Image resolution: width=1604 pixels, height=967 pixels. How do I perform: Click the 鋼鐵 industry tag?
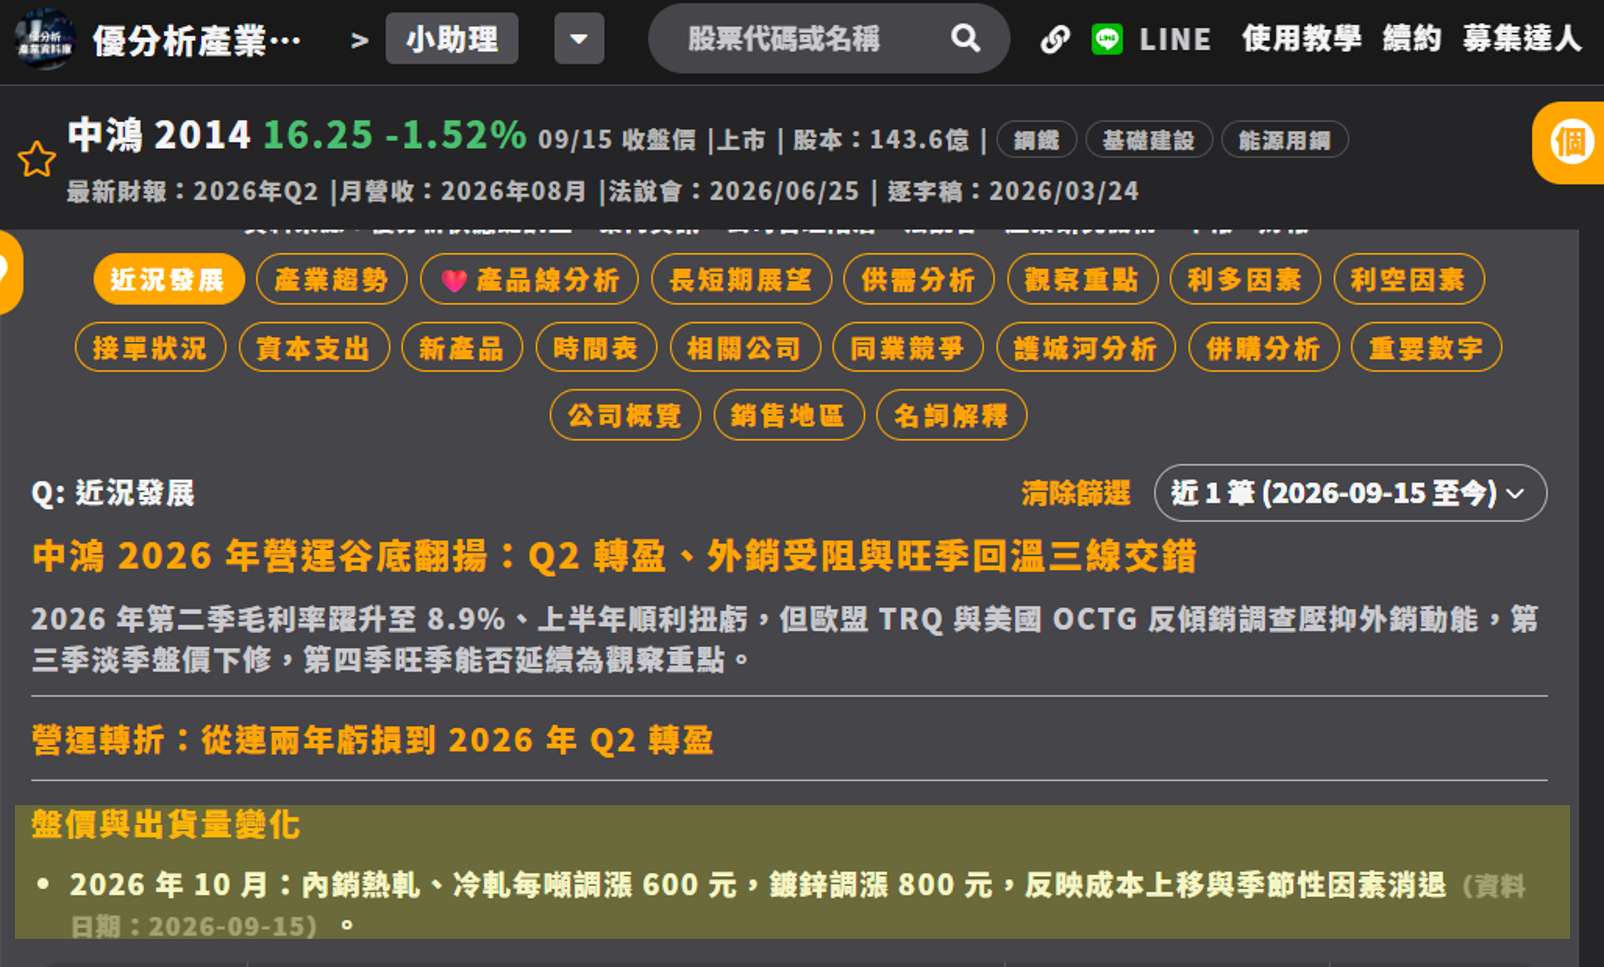(1037, 140)
